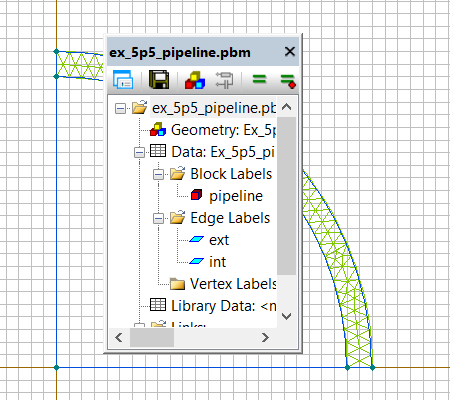Click the root ex_5p5_pipeline folder icon
The image size is (450, 400).
tap(139, 107)
